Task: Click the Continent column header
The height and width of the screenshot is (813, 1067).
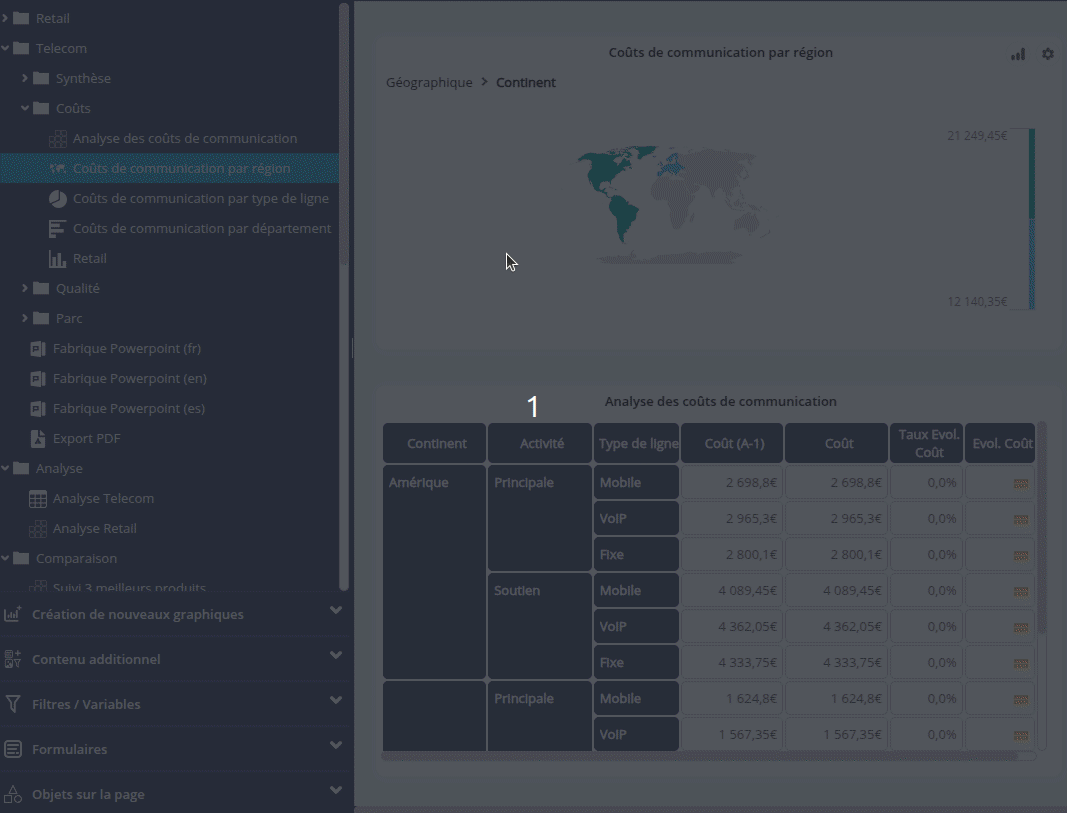Action: click(x=436, y=444)
